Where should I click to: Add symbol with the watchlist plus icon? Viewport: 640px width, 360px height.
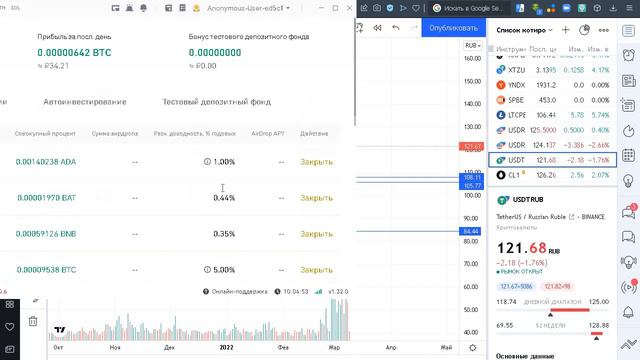[565, 30]
